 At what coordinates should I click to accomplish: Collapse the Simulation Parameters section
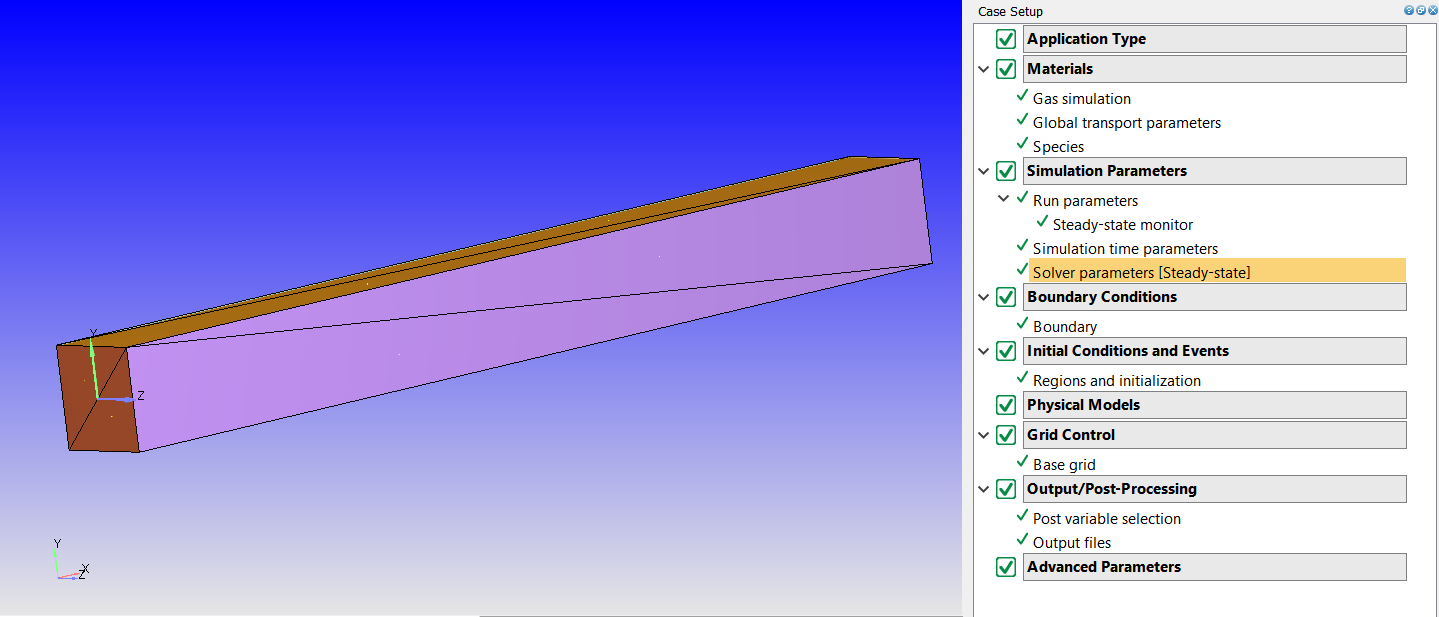[984, 170]
